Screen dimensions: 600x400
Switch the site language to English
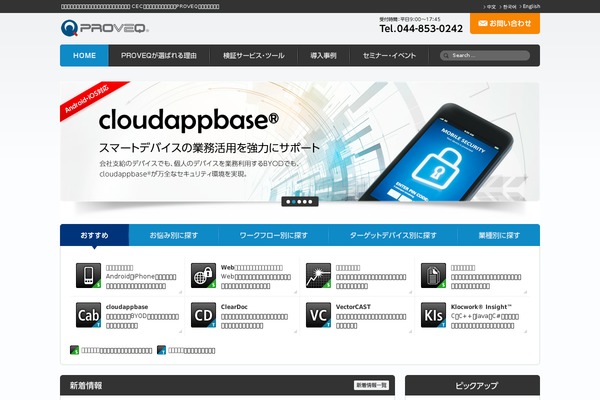coord(531,7)
